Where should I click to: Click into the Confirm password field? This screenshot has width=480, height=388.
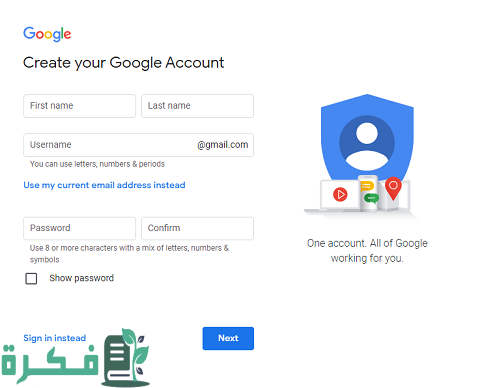click(197, 228)
